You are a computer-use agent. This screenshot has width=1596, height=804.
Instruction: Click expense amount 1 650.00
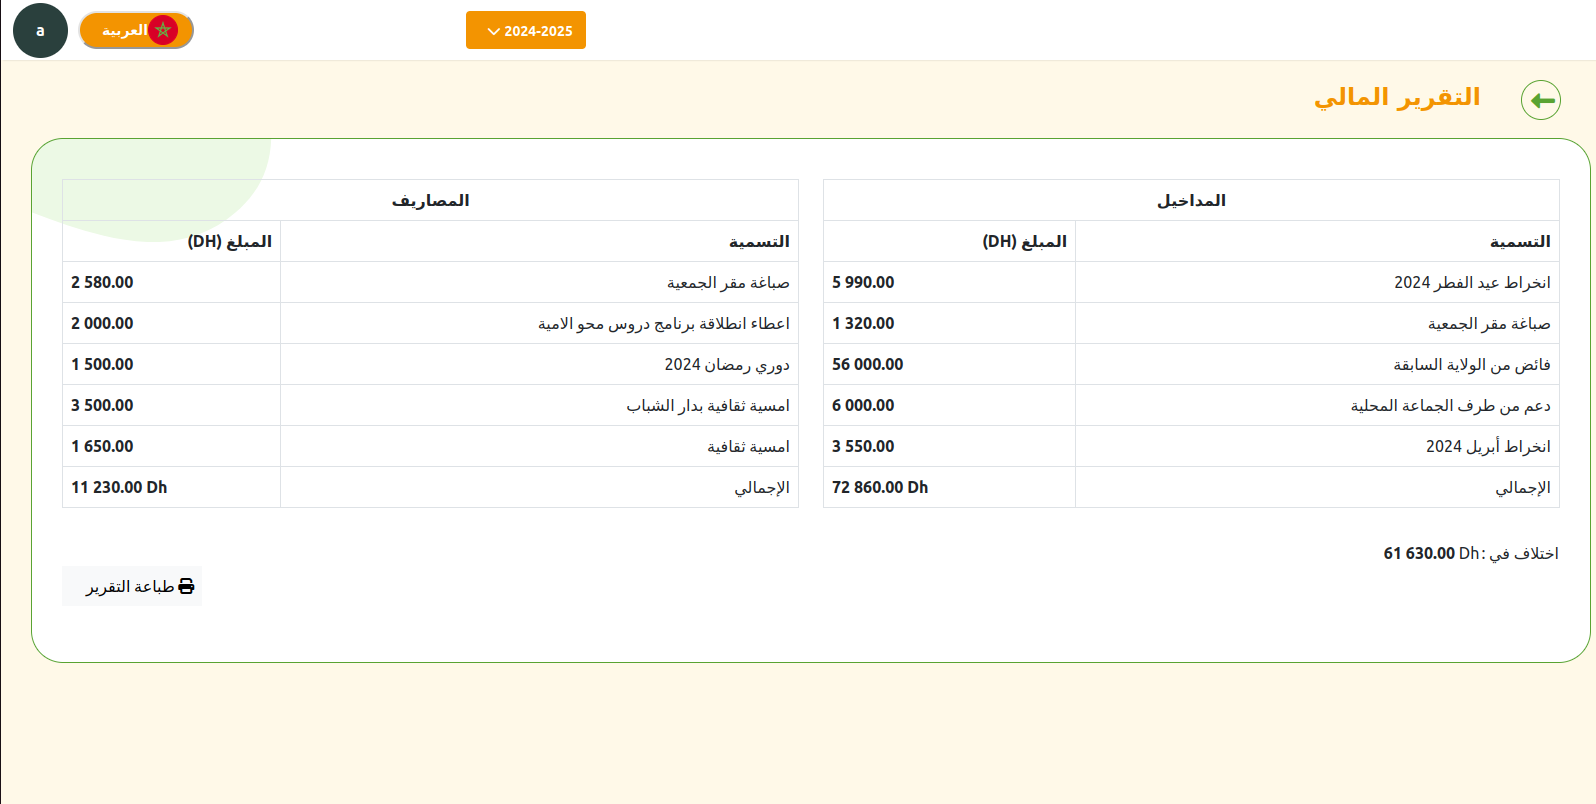pos(102,446)
